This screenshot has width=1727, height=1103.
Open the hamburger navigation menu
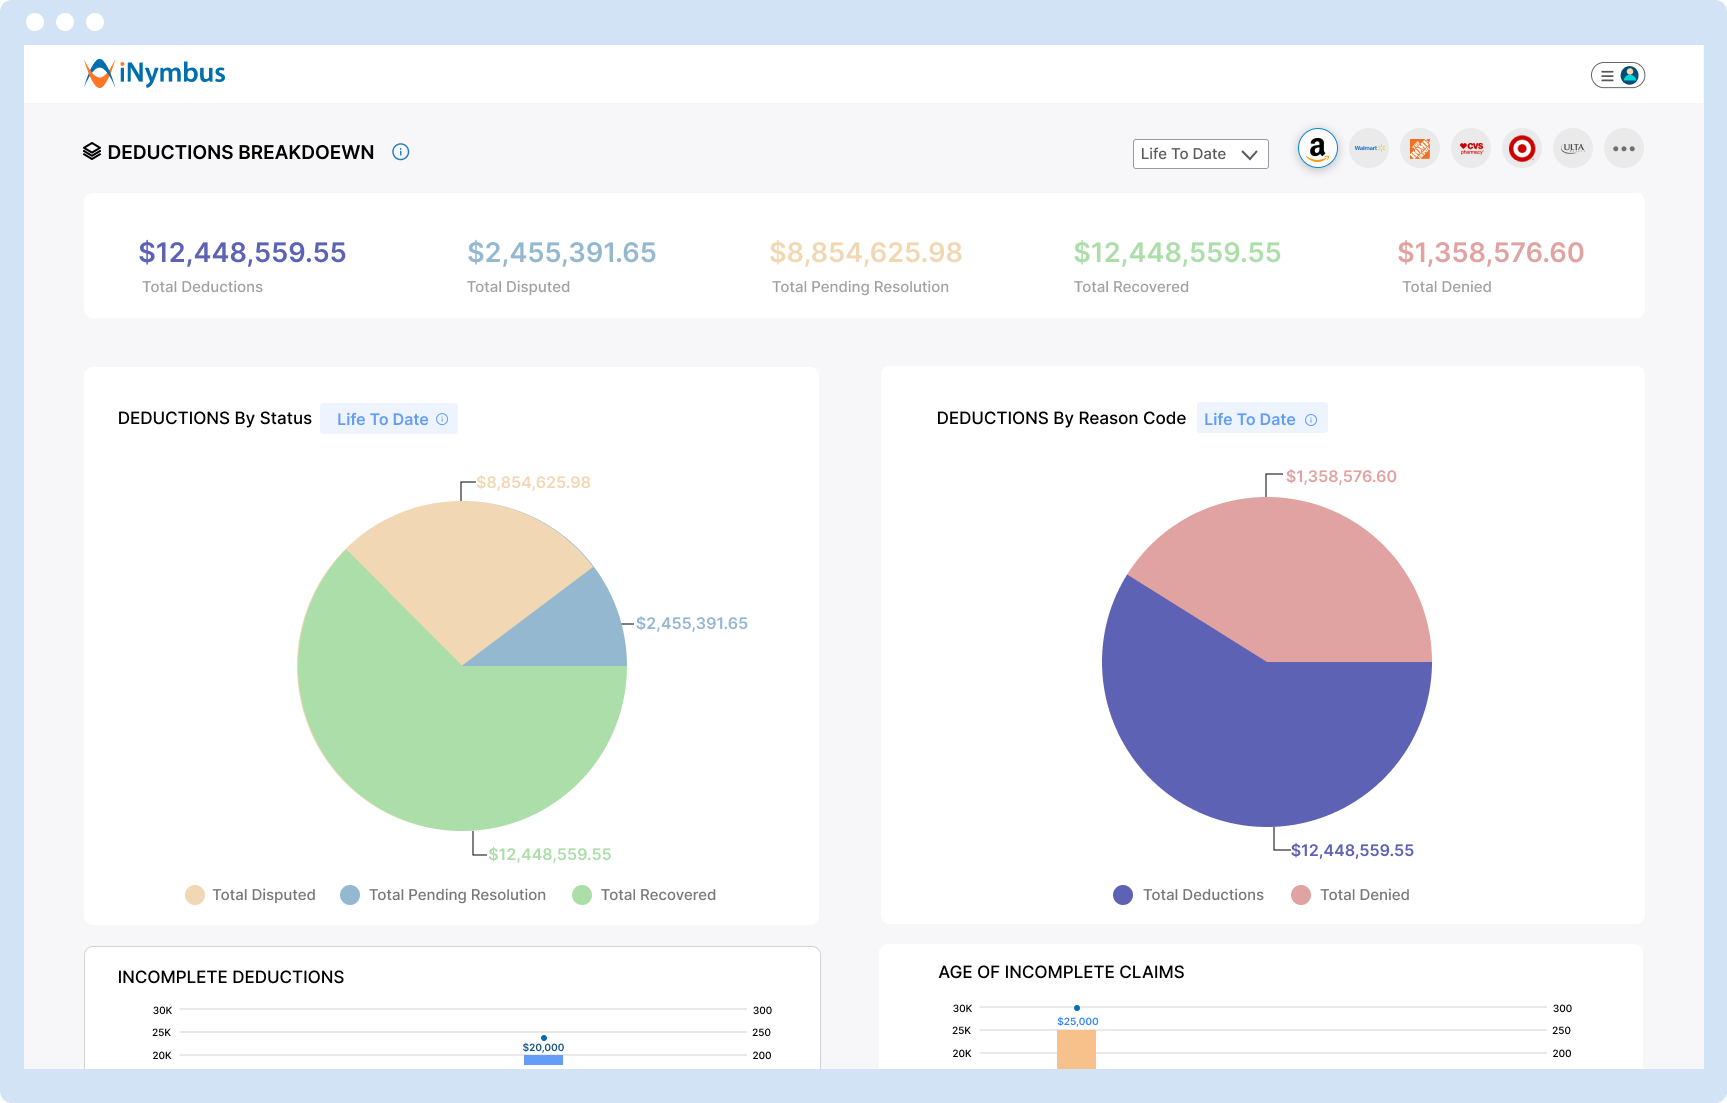1607,74
